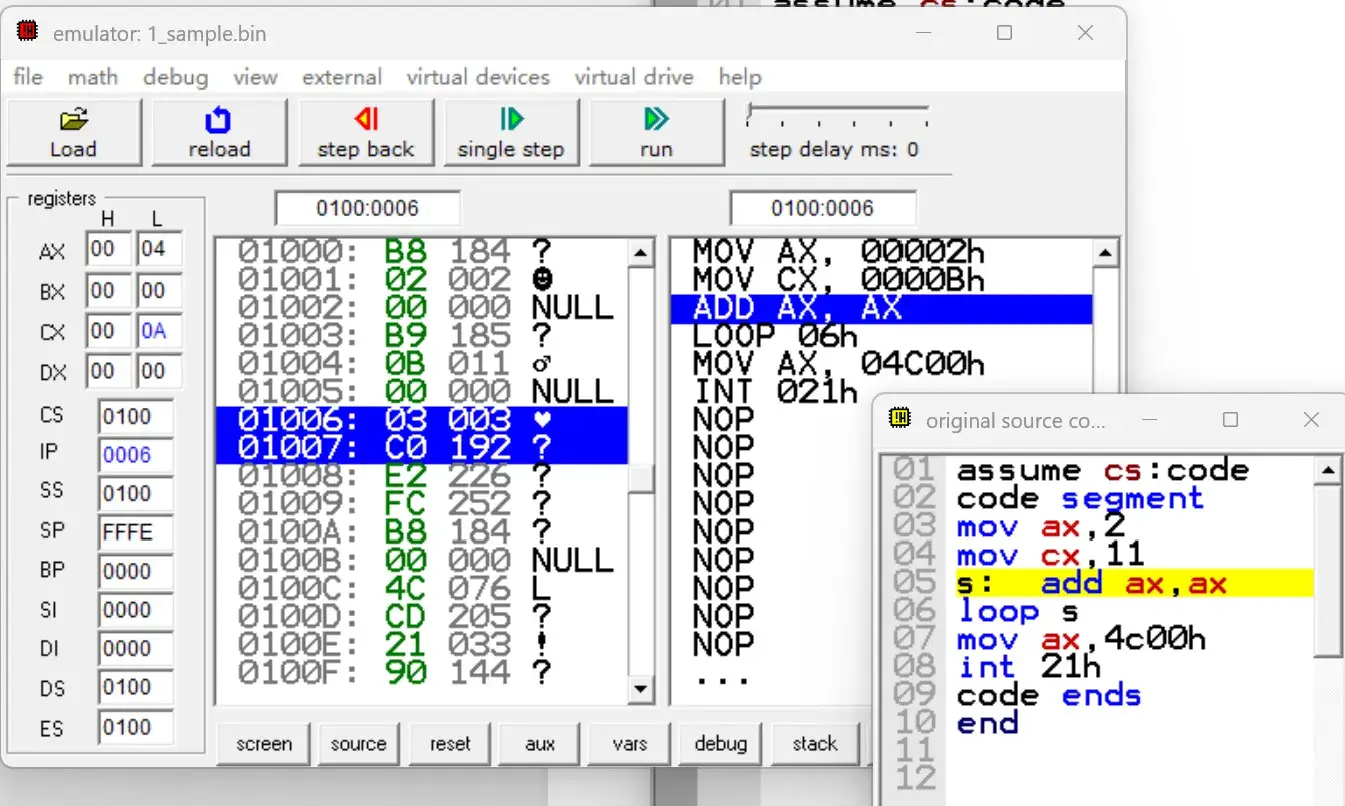
Task: Click the run button
Action: (x=656, y=133)
